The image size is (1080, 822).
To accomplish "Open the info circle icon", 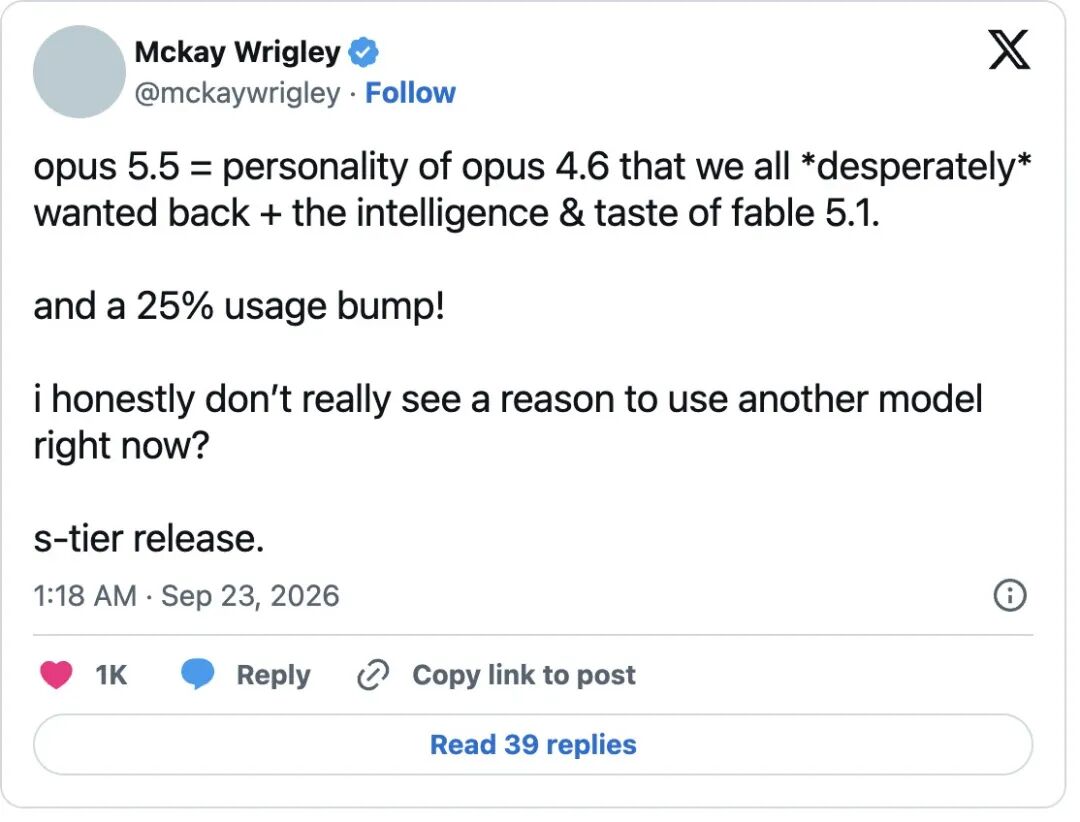I will coord(1010,595).
